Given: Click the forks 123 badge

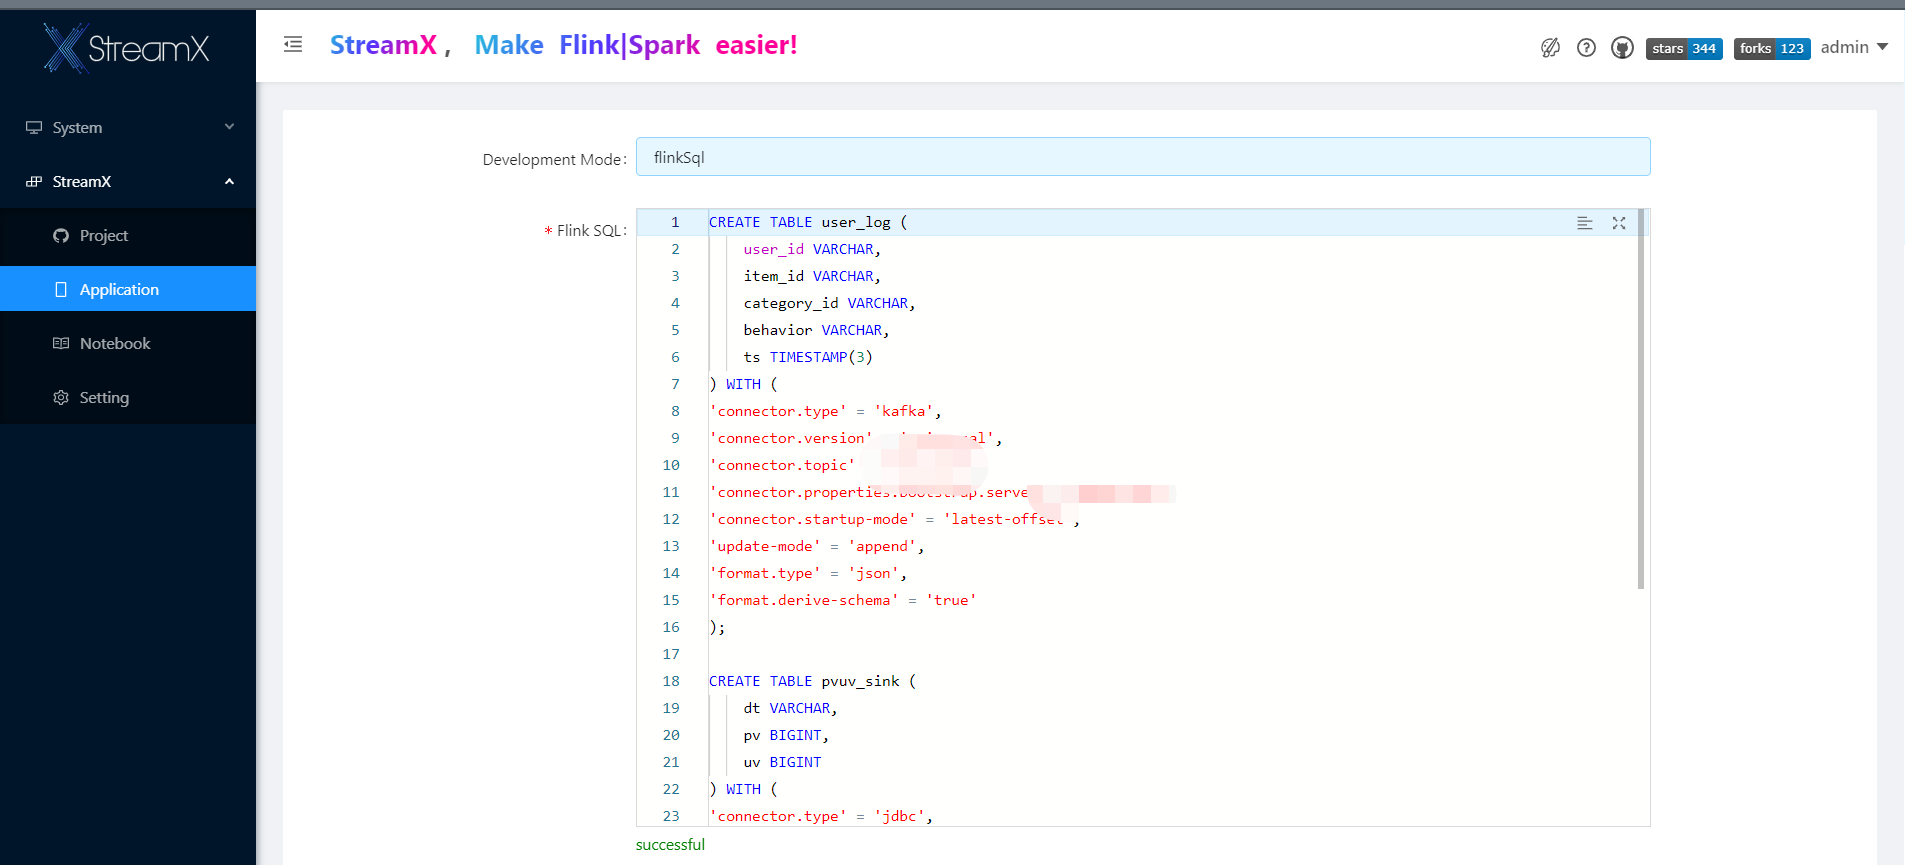Looking at the screenshot, I should tap(1772, 48).
